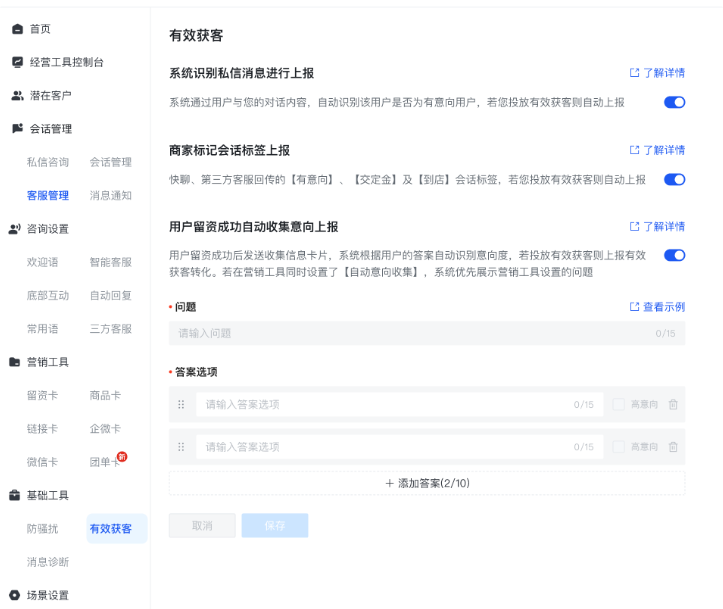Image resolution: width=723 pixels, height=609 pixels.
Task: Select highlighted 有效获客 menu item
Action: point(117,528)
